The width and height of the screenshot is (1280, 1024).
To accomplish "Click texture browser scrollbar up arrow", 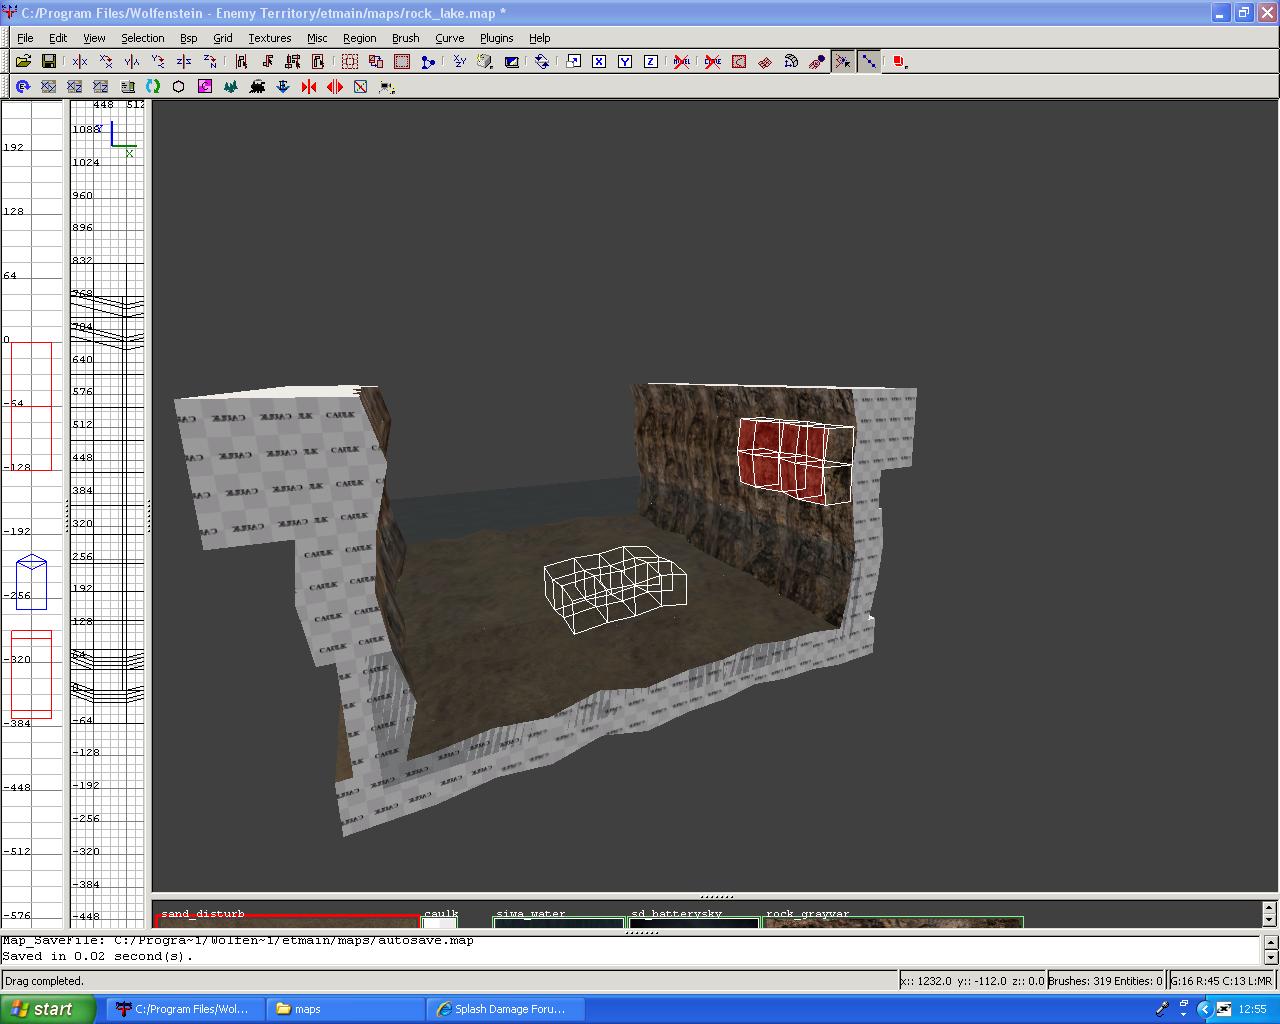I will pyautogui.click(x=1270, y=906).
